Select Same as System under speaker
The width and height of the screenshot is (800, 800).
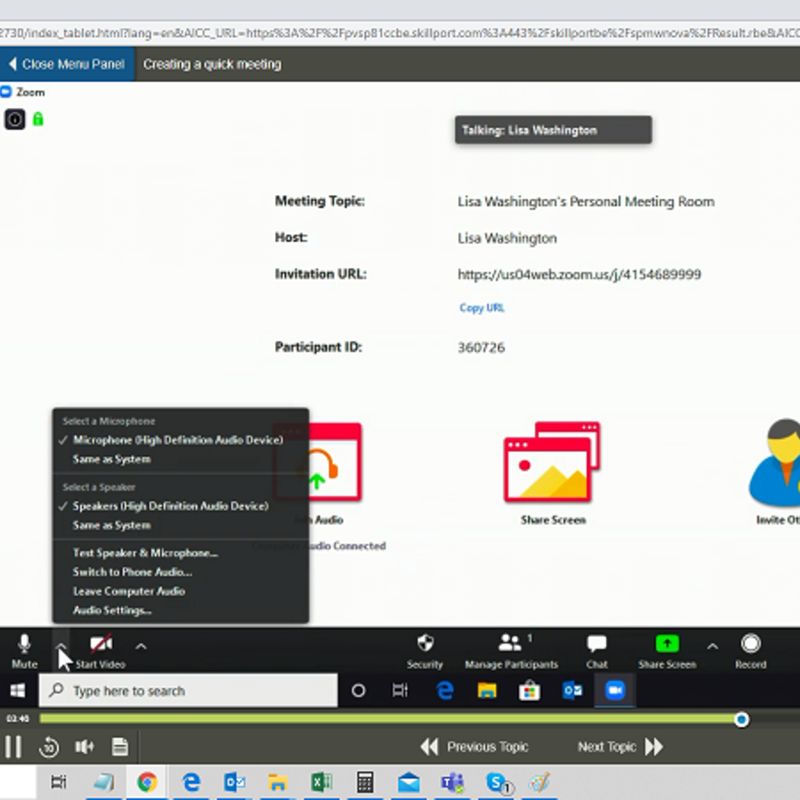tap(112, 526)
